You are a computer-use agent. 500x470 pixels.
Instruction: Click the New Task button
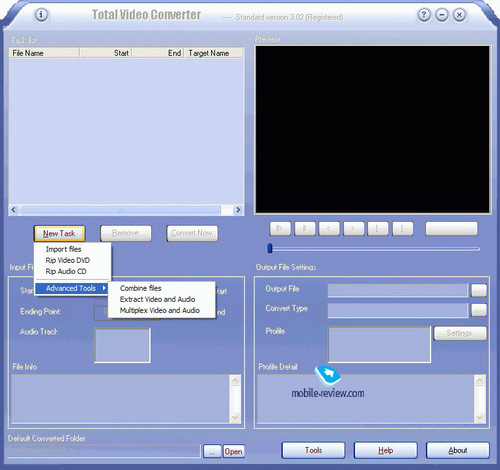tap(59, 233)
